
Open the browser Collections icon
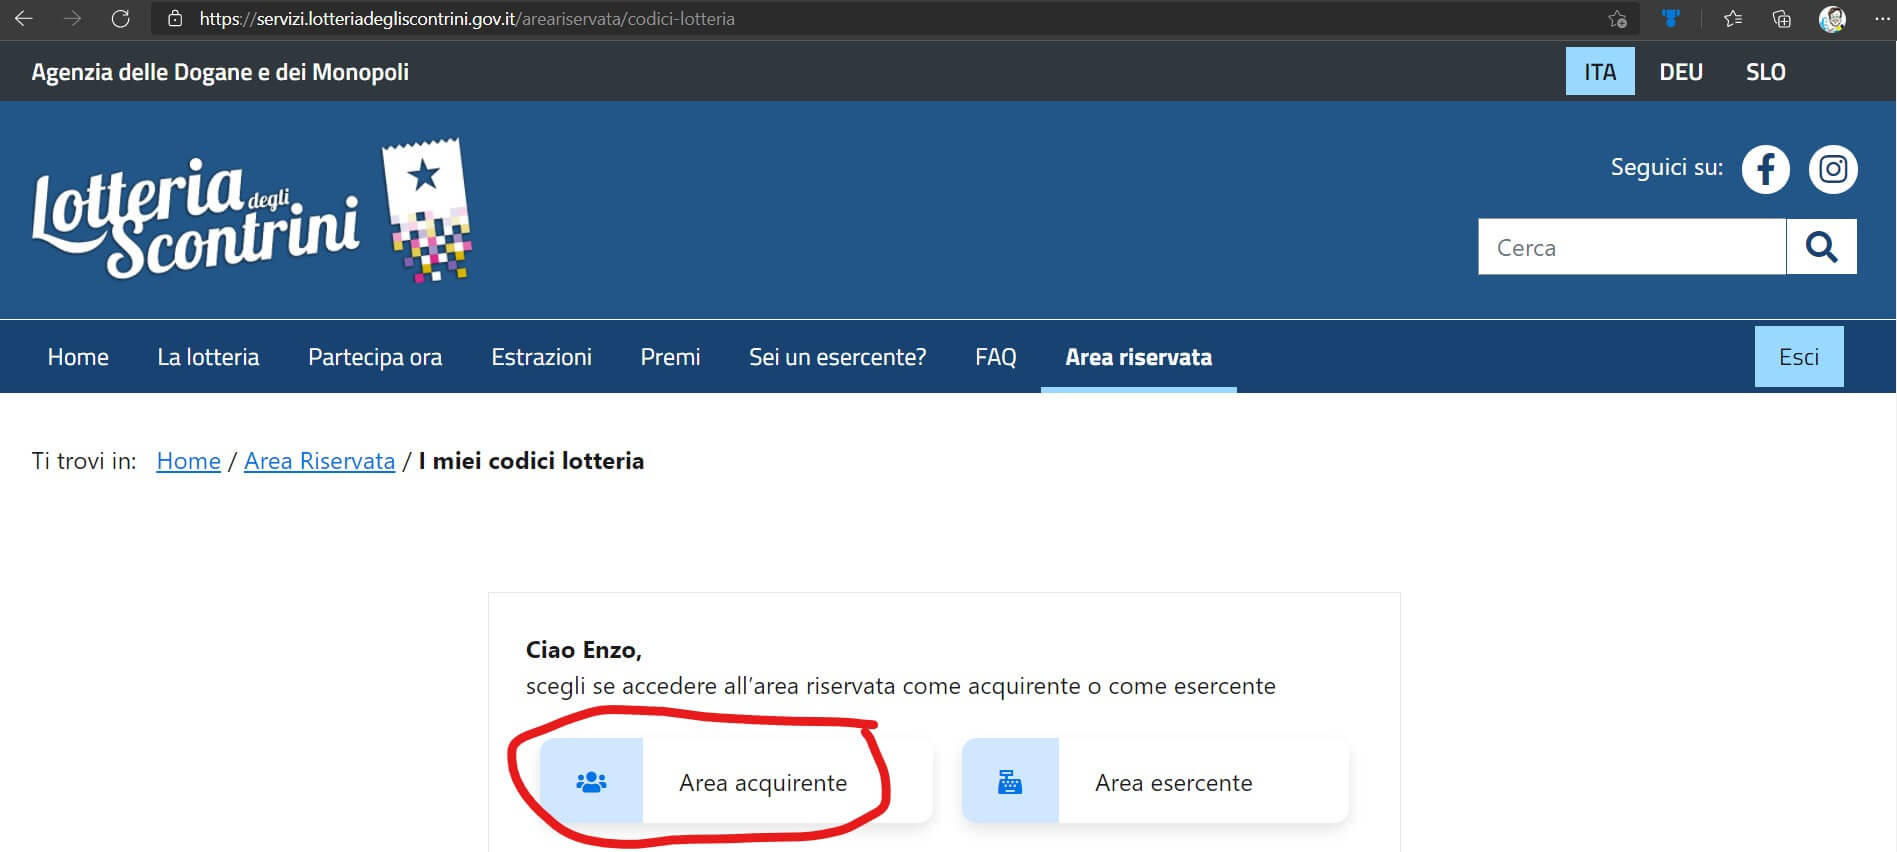tap(1781, 19)
